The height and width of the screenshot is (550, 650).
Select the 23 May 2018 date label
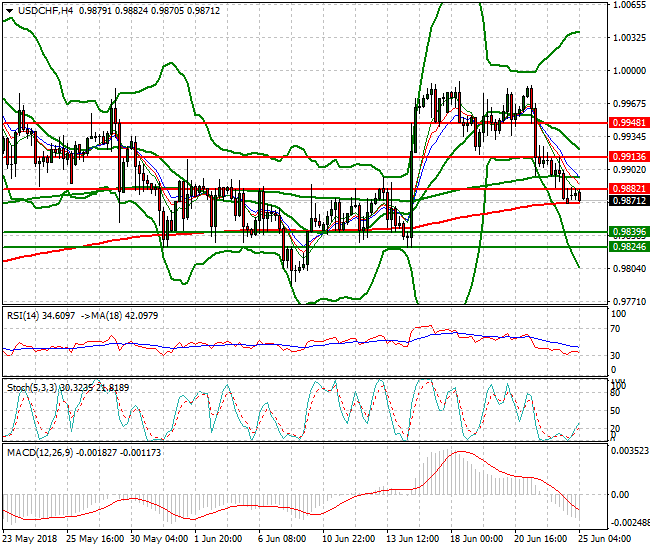30,539
